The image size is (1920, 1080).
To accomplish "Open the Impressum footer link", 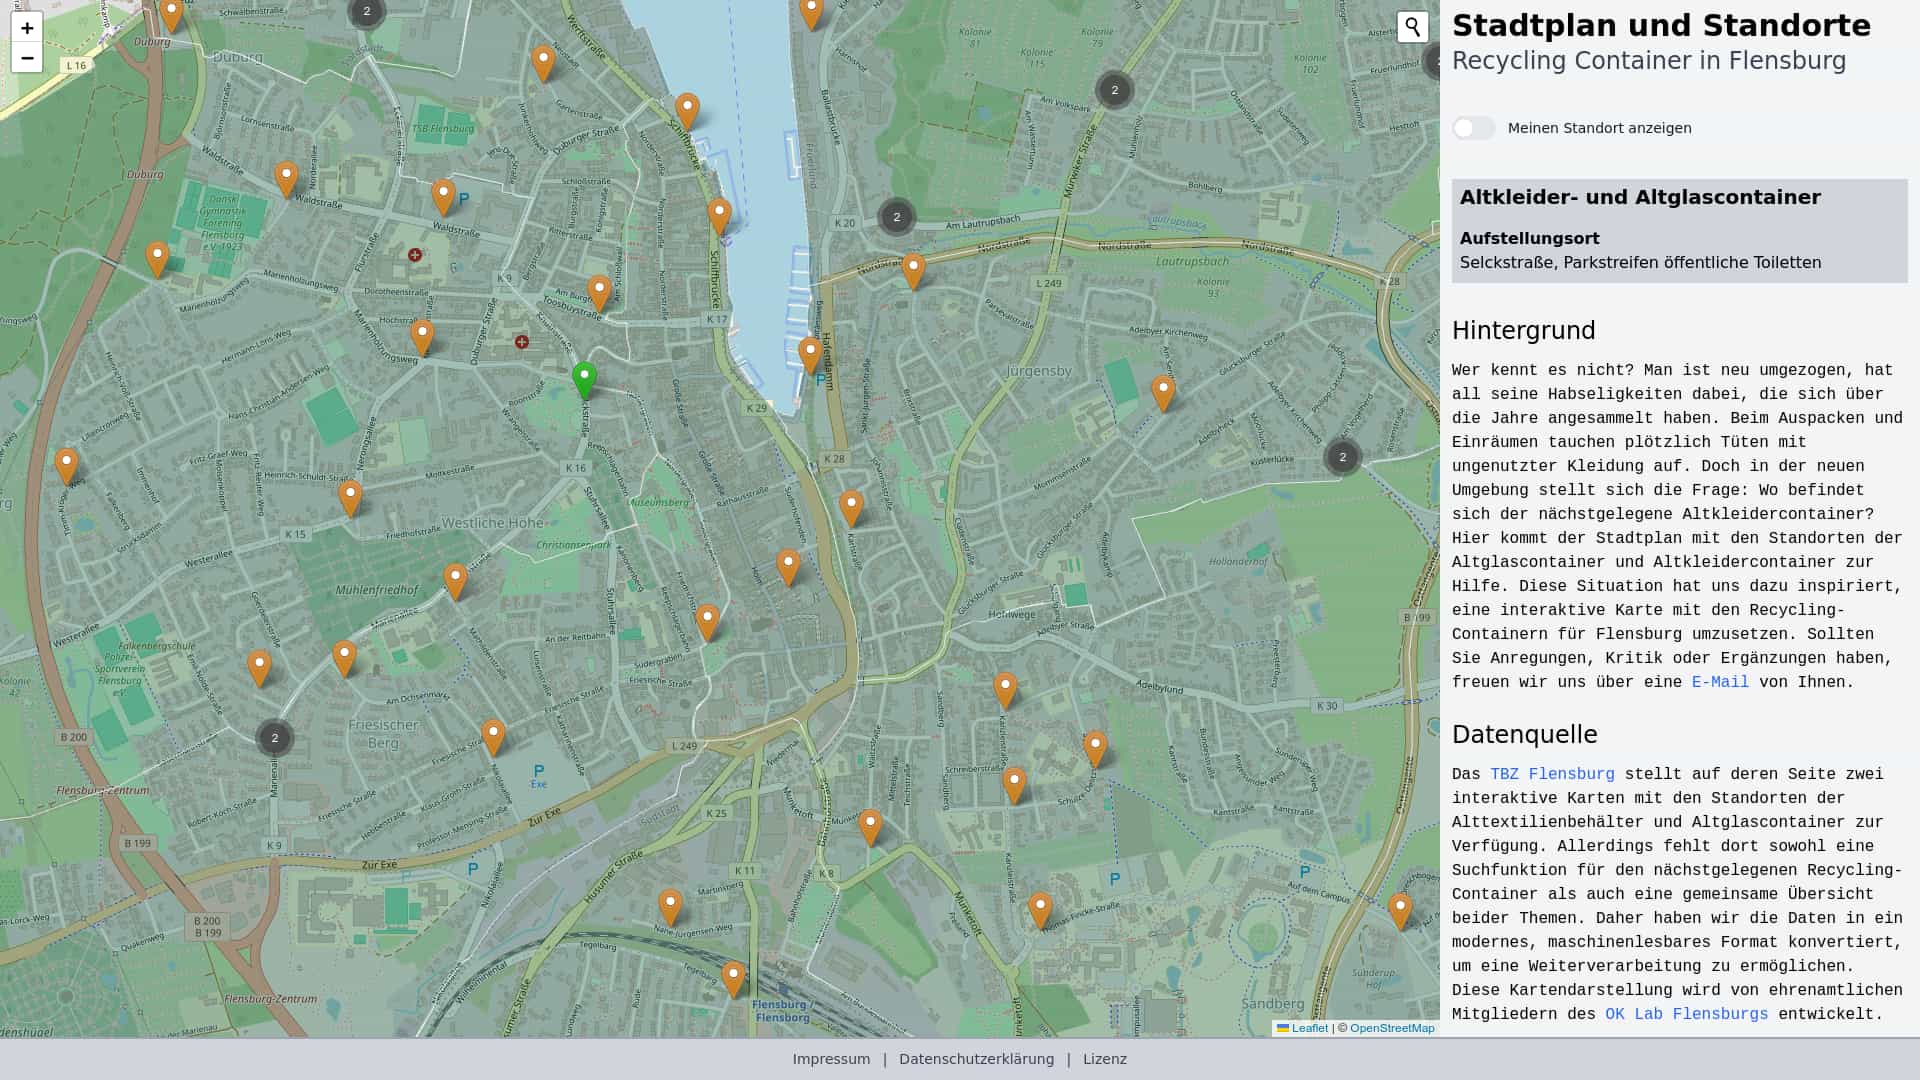I will [x=831, y=1059].
